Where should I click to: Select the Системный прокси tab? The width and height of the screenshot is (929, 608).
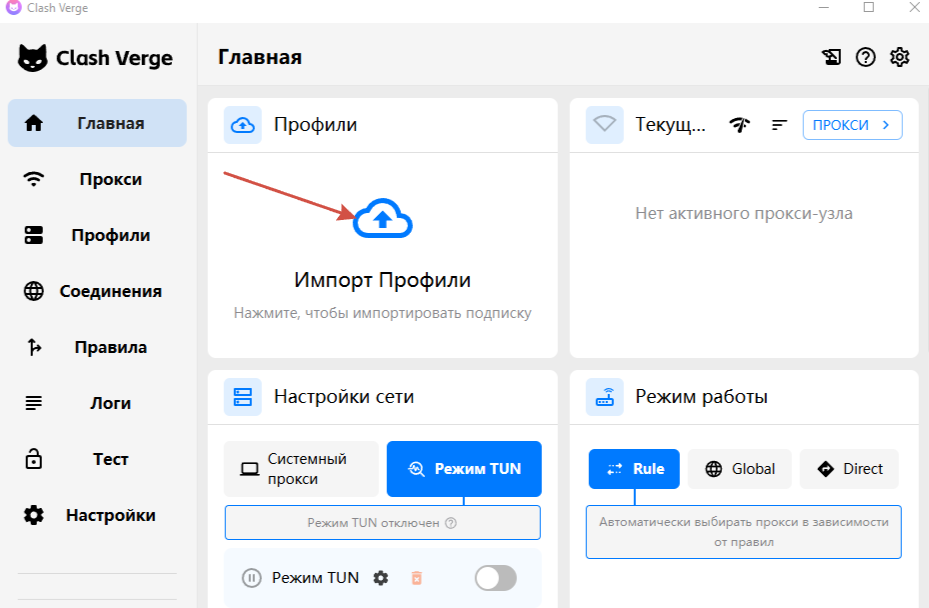pyautogui.click(x=301, y=469)
